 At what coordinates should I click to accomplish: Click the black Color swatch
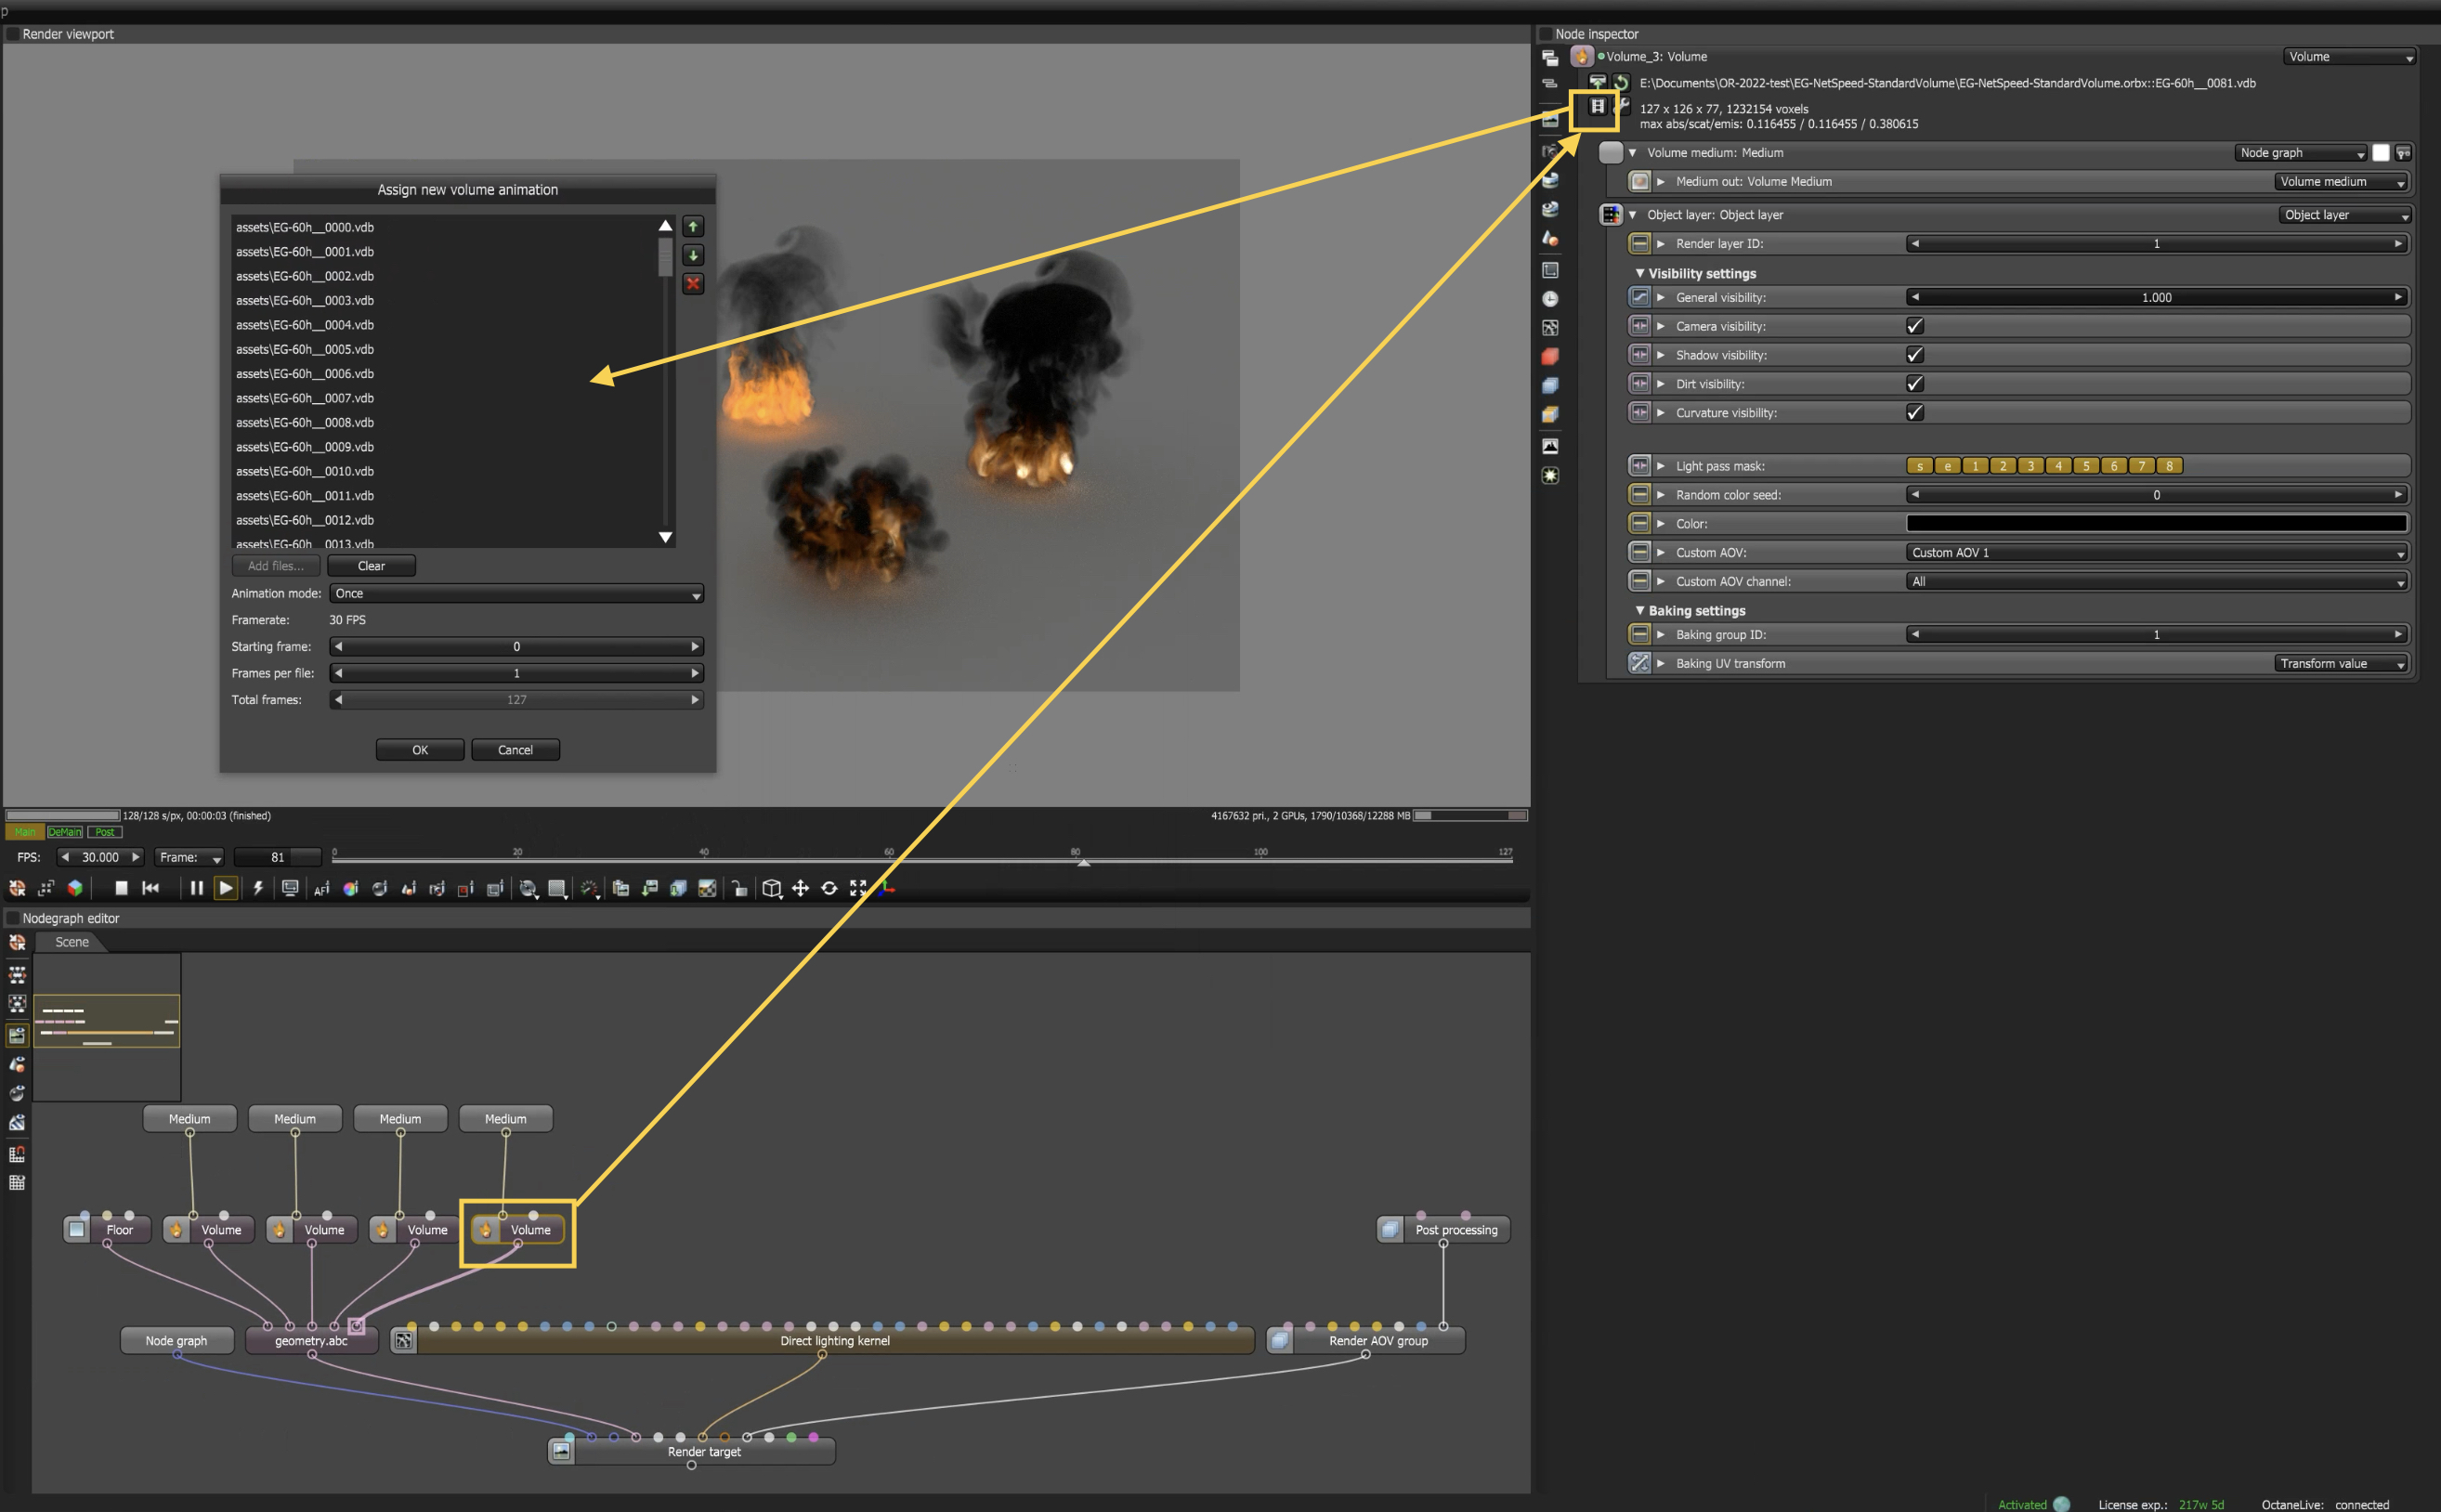[2156, 524]
